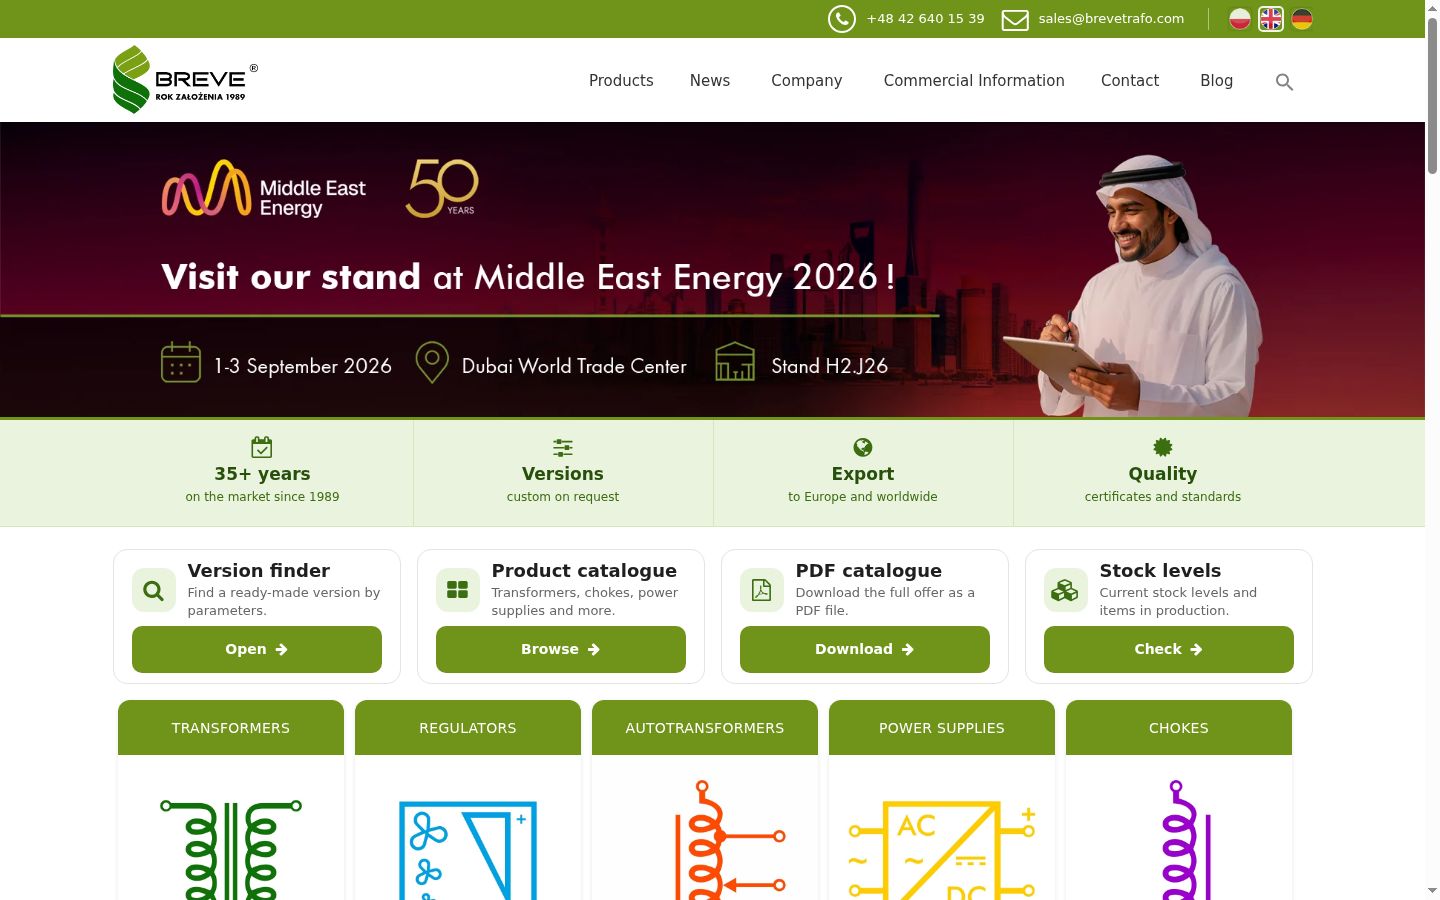Open the REGULATORS category header

coord(468,728)
